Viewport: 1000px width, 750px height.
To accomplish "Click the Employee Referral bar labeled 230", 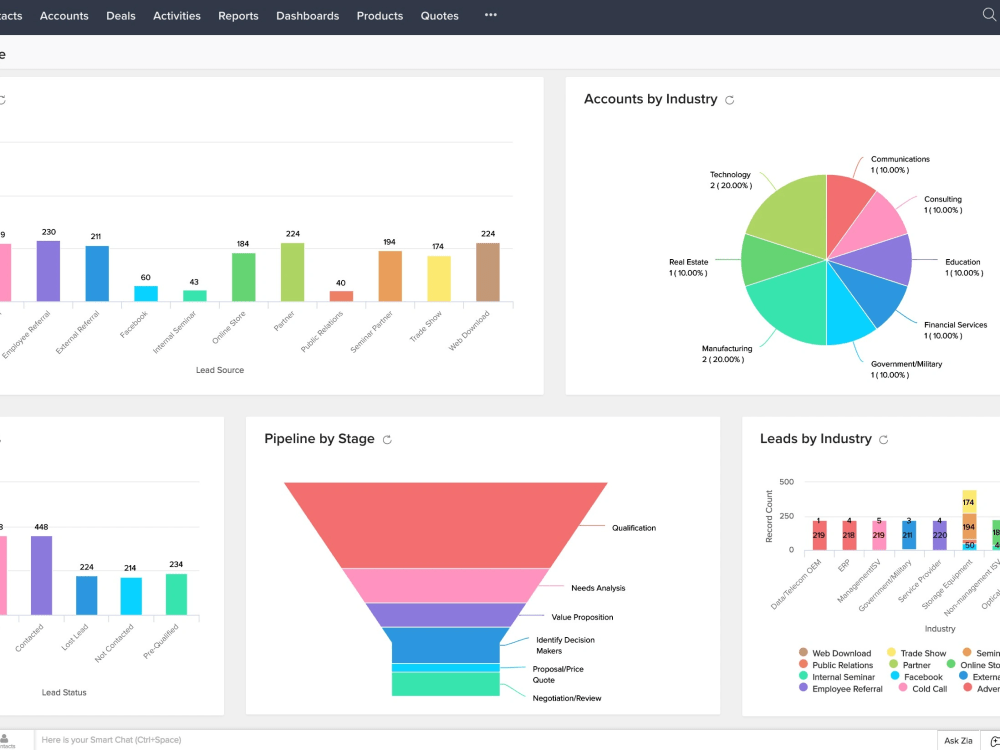I will pyautogui.click(x=48, y=271).
